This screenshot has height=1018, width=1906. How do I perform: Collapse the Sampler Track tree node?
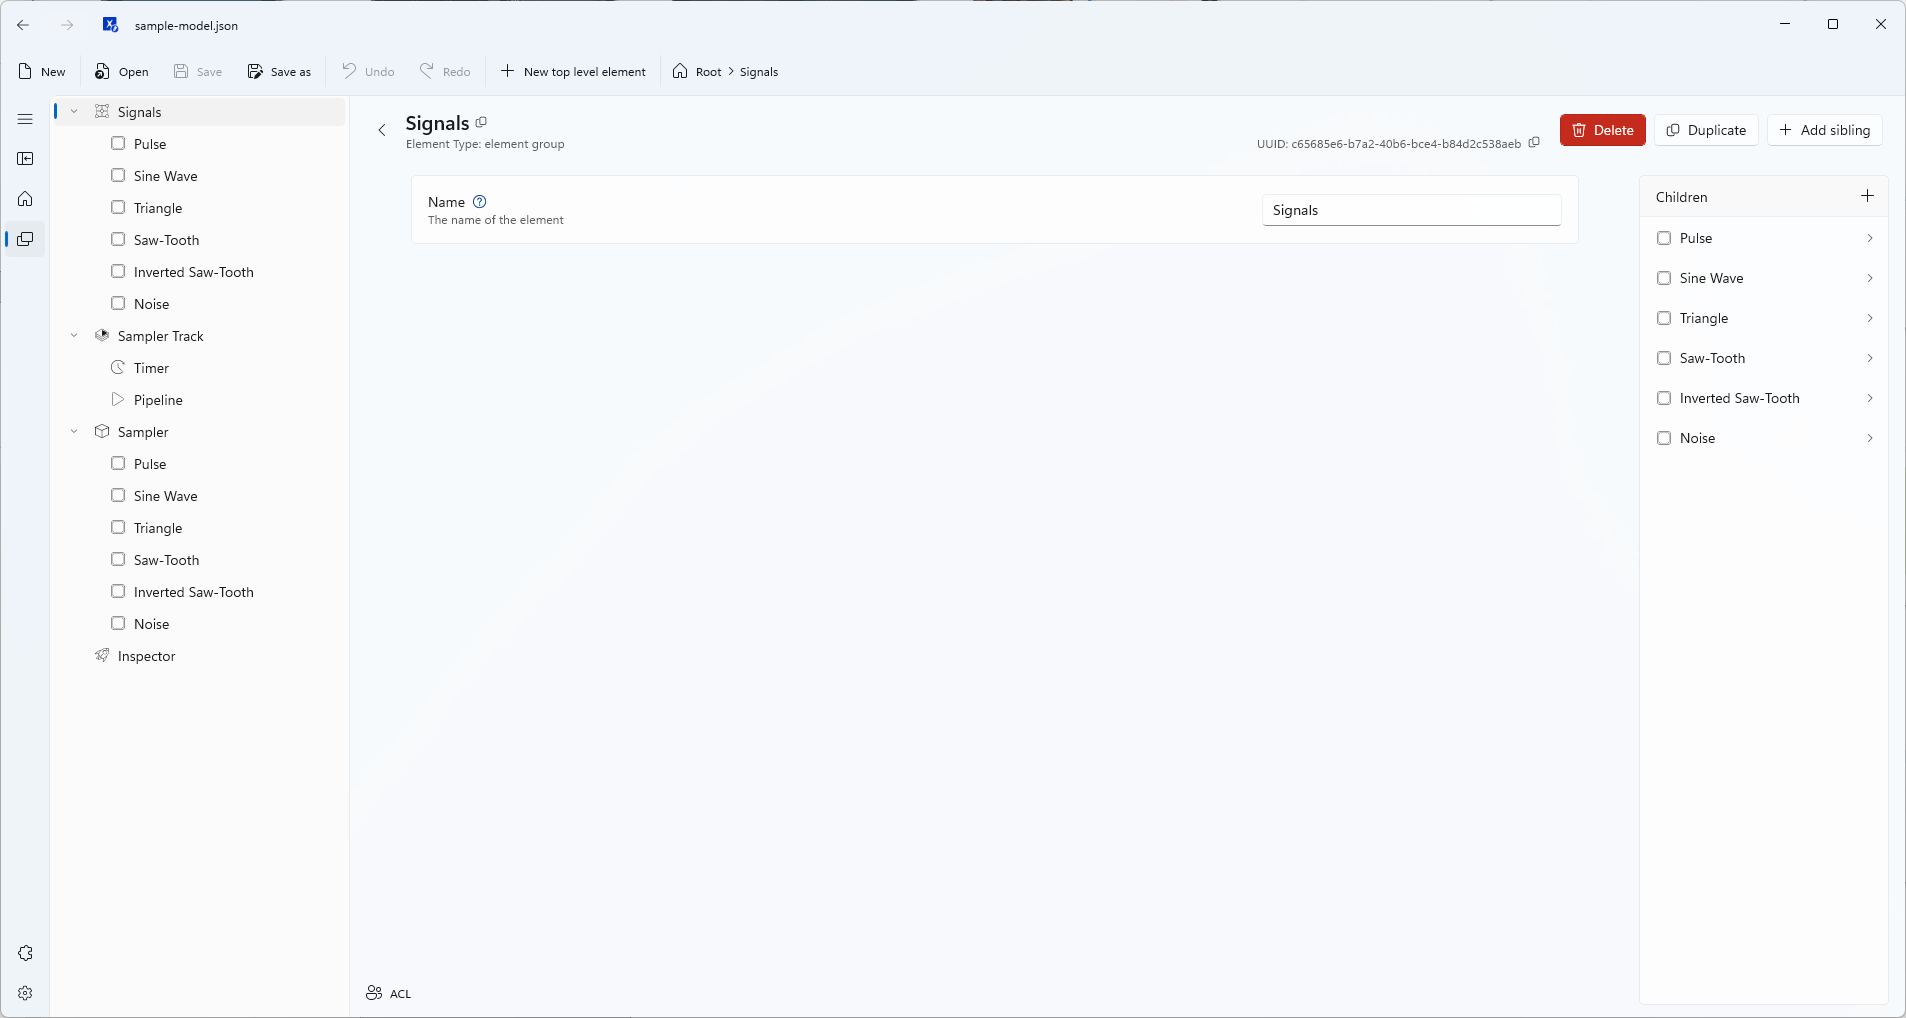pos(72,336)
